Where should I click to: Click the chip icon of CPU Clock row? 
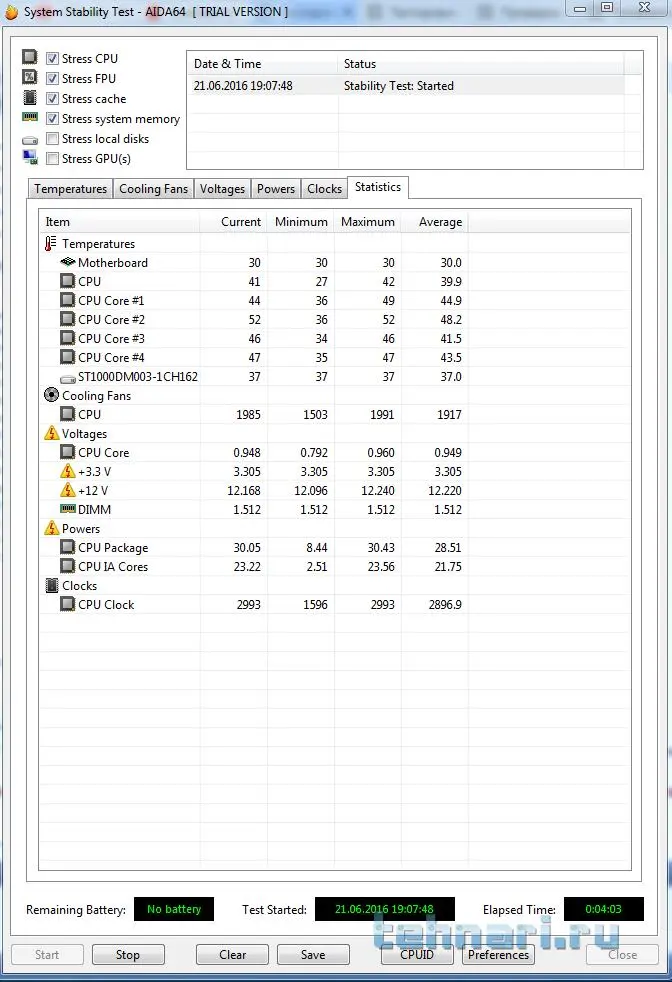67,604
